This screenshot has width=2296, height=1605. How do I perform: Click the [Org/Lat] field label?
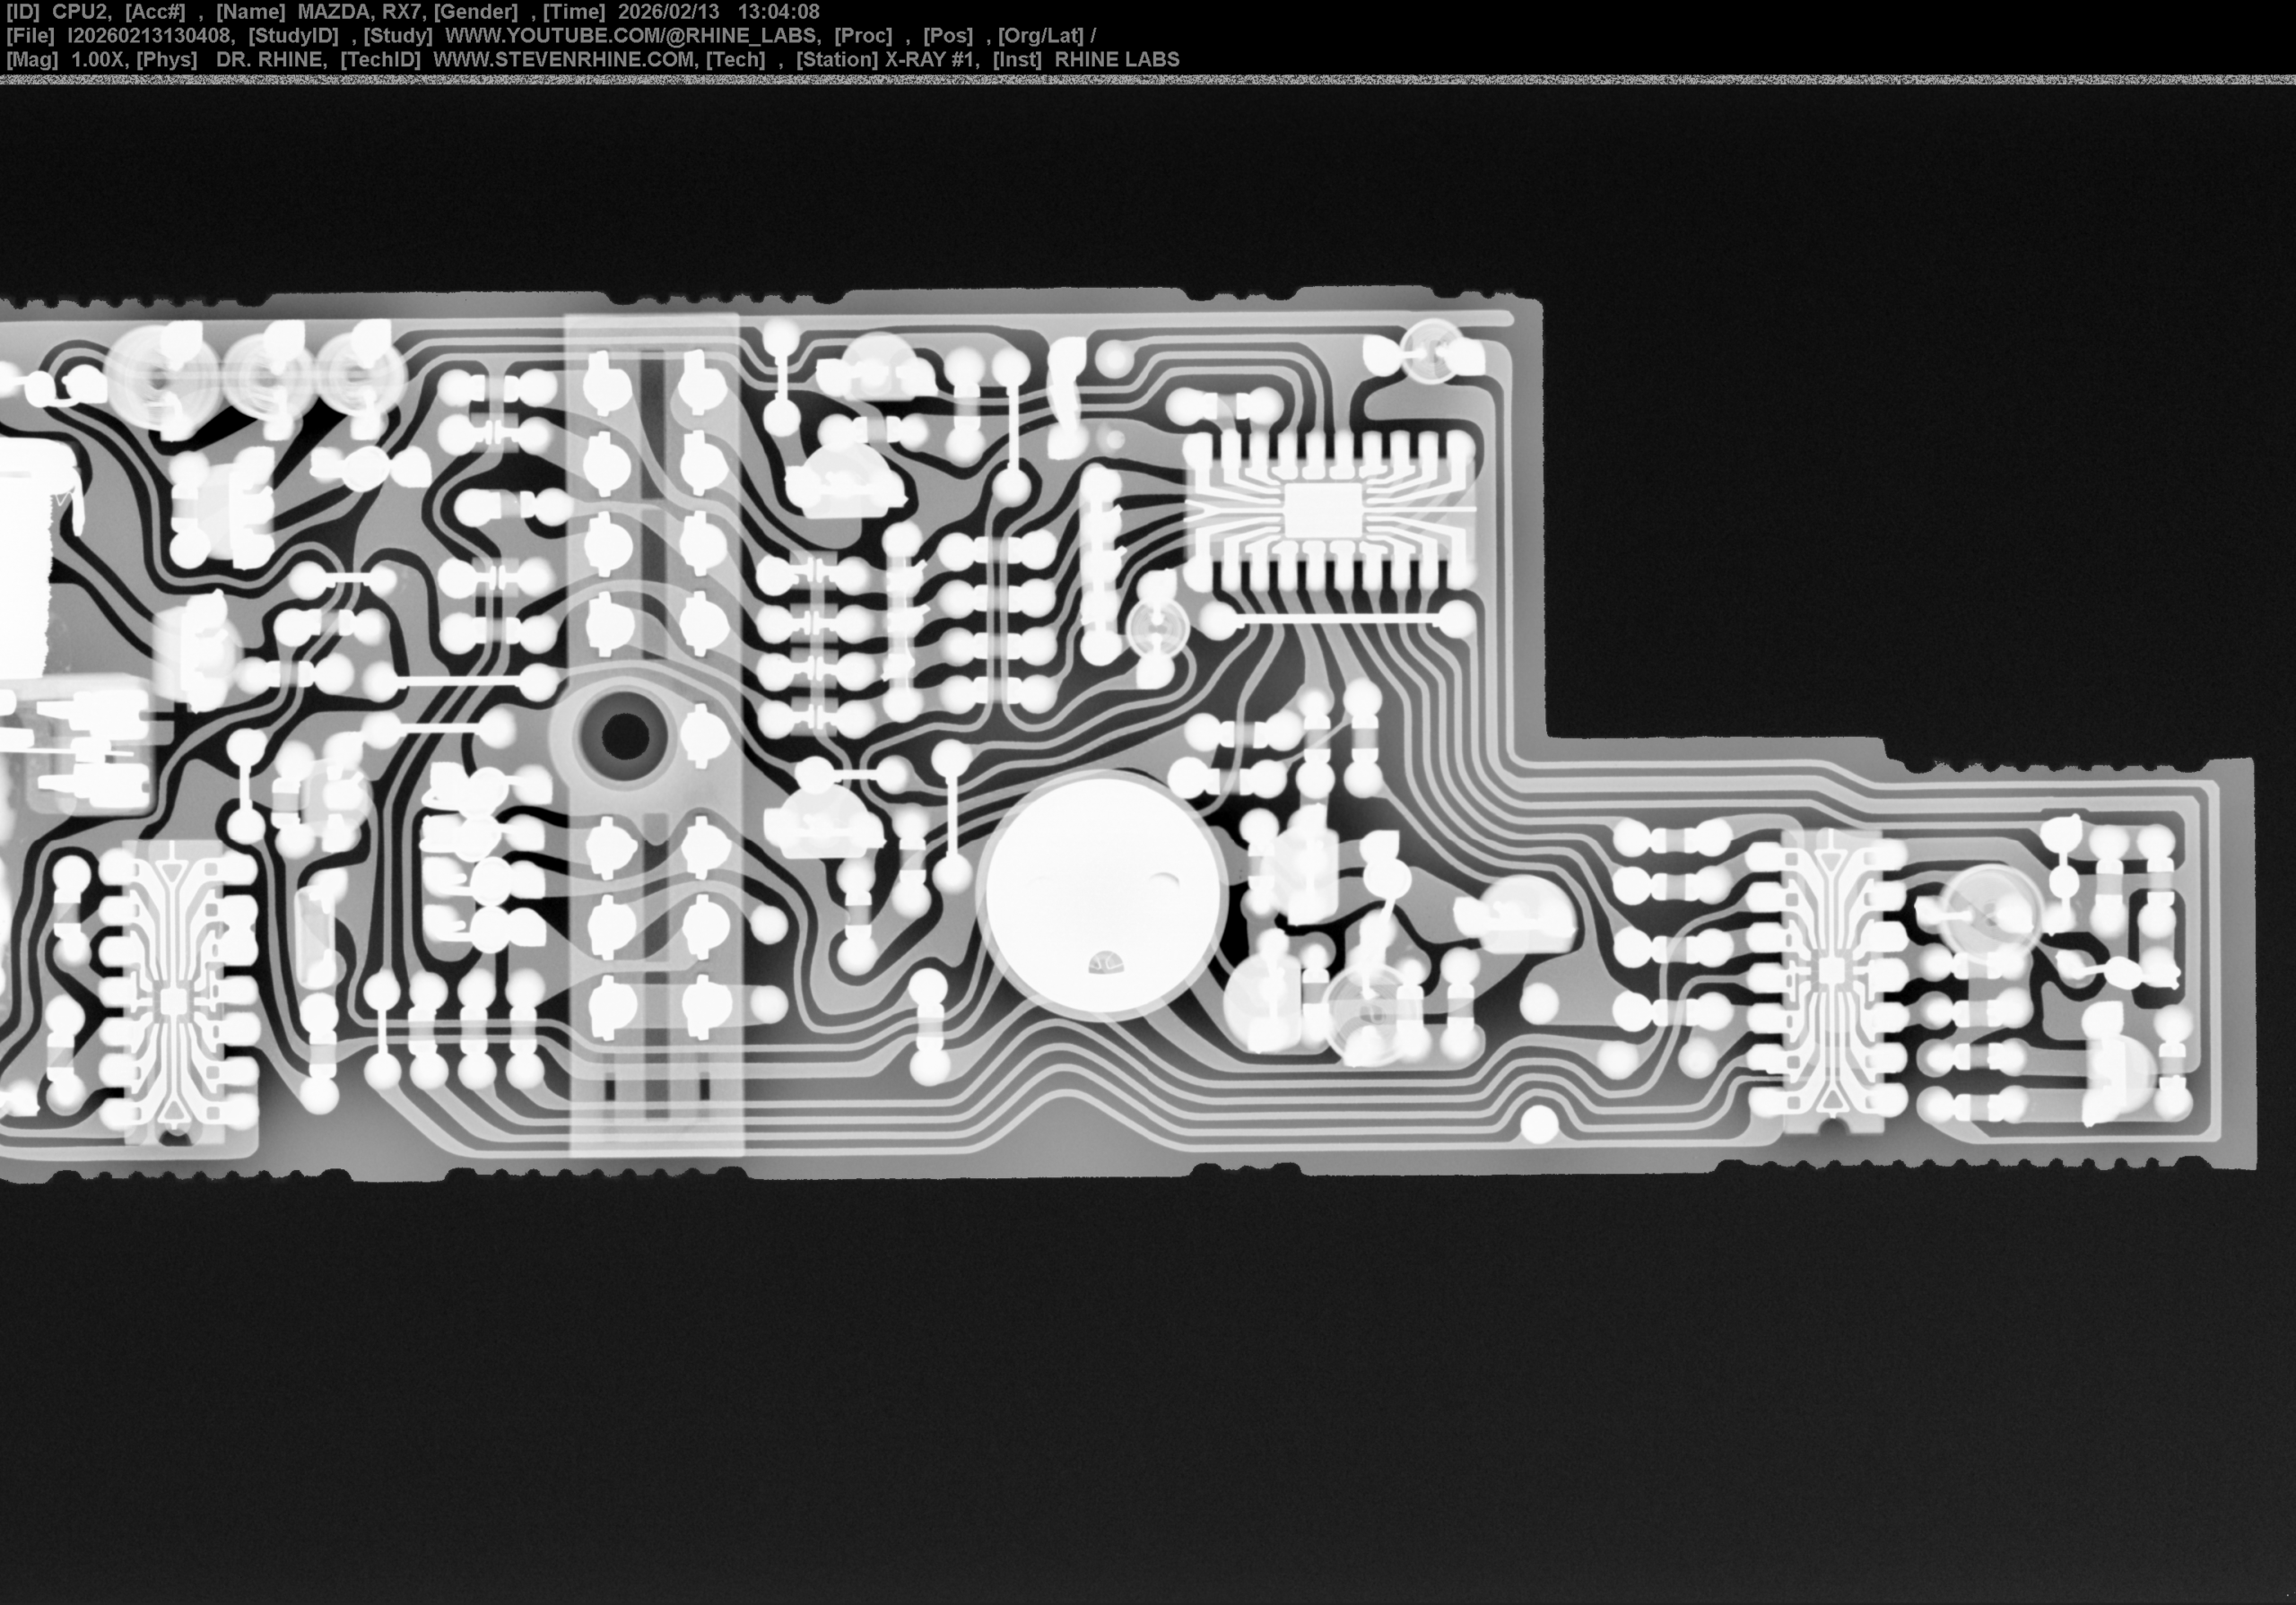click(1040, 36)
